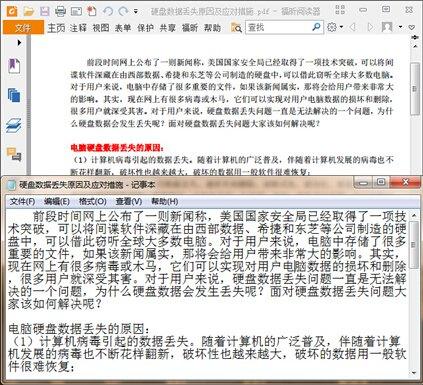Switch to the 主页 ribbon tab

[x=56, y=28]
